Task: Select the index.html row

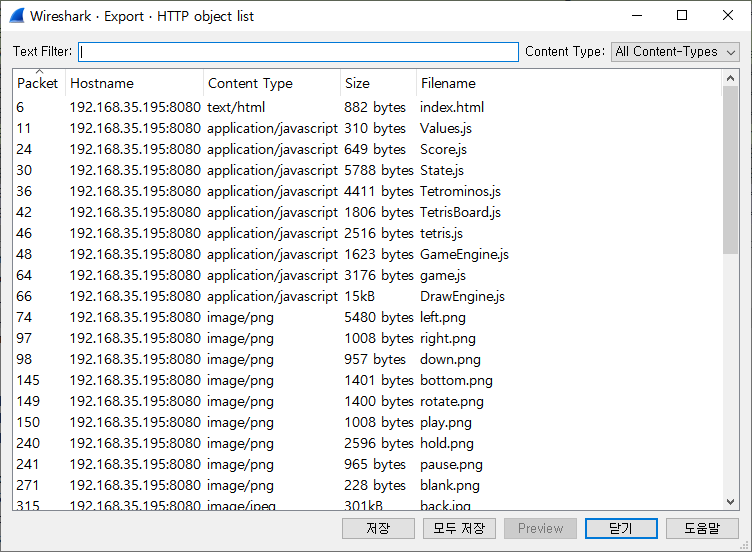Action: pos(367,107)
